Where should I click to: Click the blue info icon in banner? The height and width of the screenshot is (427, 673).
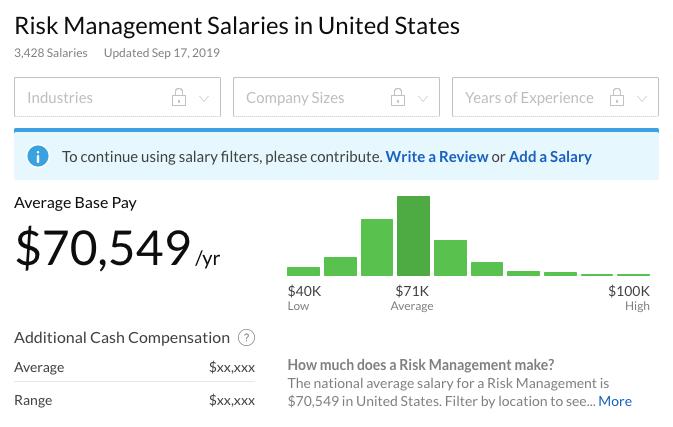(x=38, y=156)
